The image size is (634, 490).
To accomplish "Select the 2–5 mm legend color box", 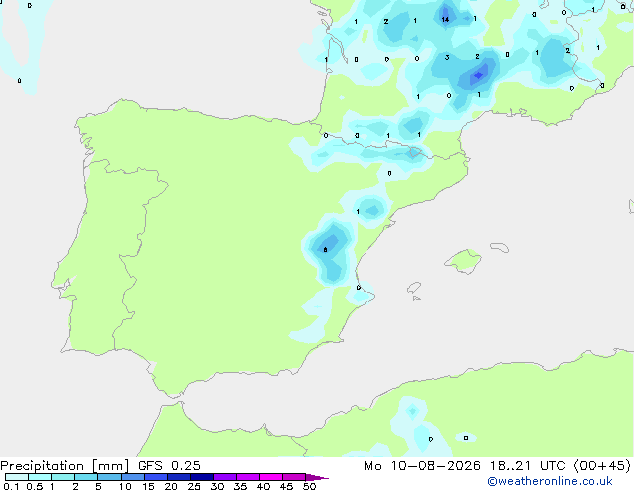I will 86,477.
